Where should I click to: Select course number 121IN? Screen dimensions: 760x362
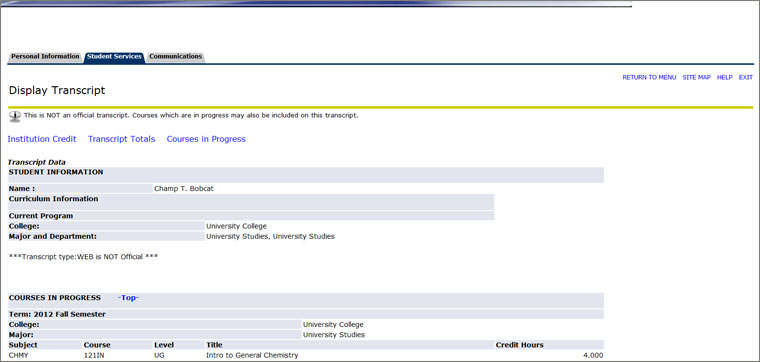(x=94, y=356)
